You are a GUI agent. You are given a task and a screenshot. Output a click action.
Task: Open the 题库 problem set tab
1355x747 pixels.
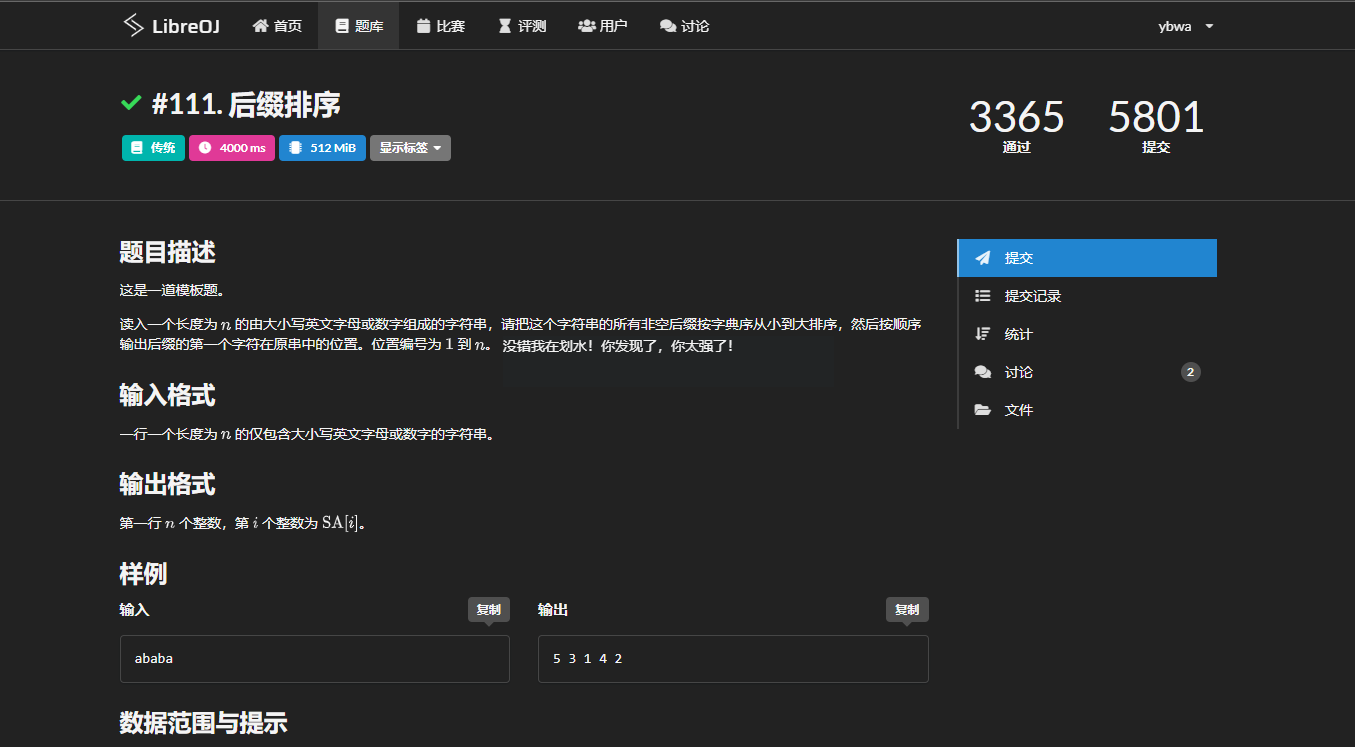point(358,26)
